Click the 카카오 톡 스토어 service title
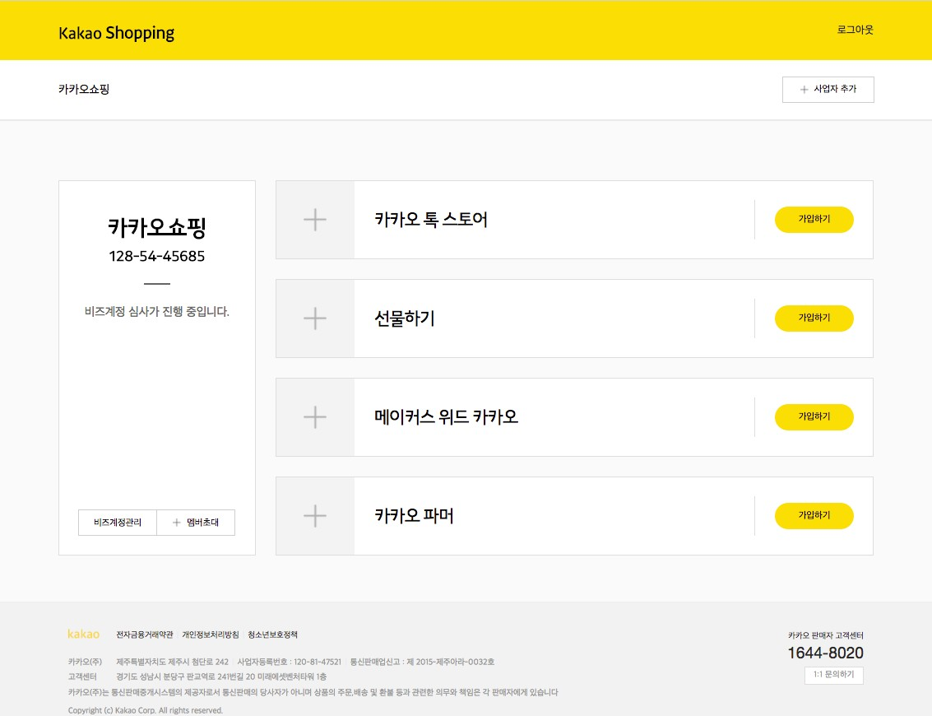The height and width of the screenshot is (716, 932). (431, 219)
